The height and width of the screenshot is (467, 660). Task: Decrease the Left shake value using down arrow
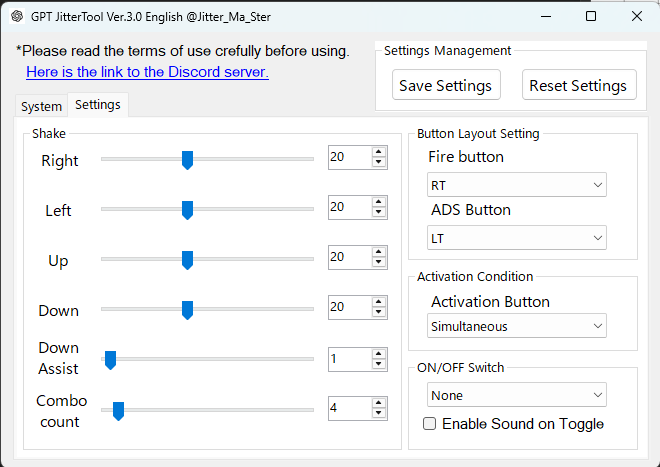(378, 212)
